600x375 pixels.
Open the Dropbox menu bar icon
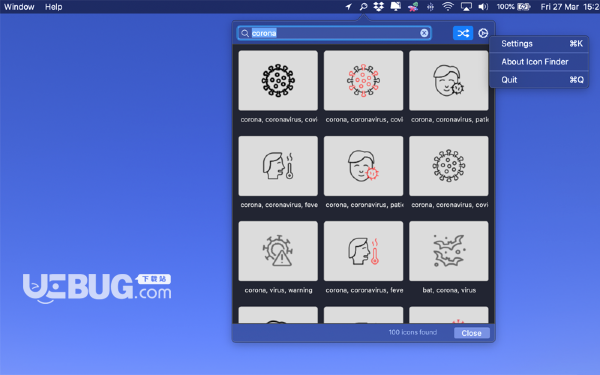click(x=378, y=7)
